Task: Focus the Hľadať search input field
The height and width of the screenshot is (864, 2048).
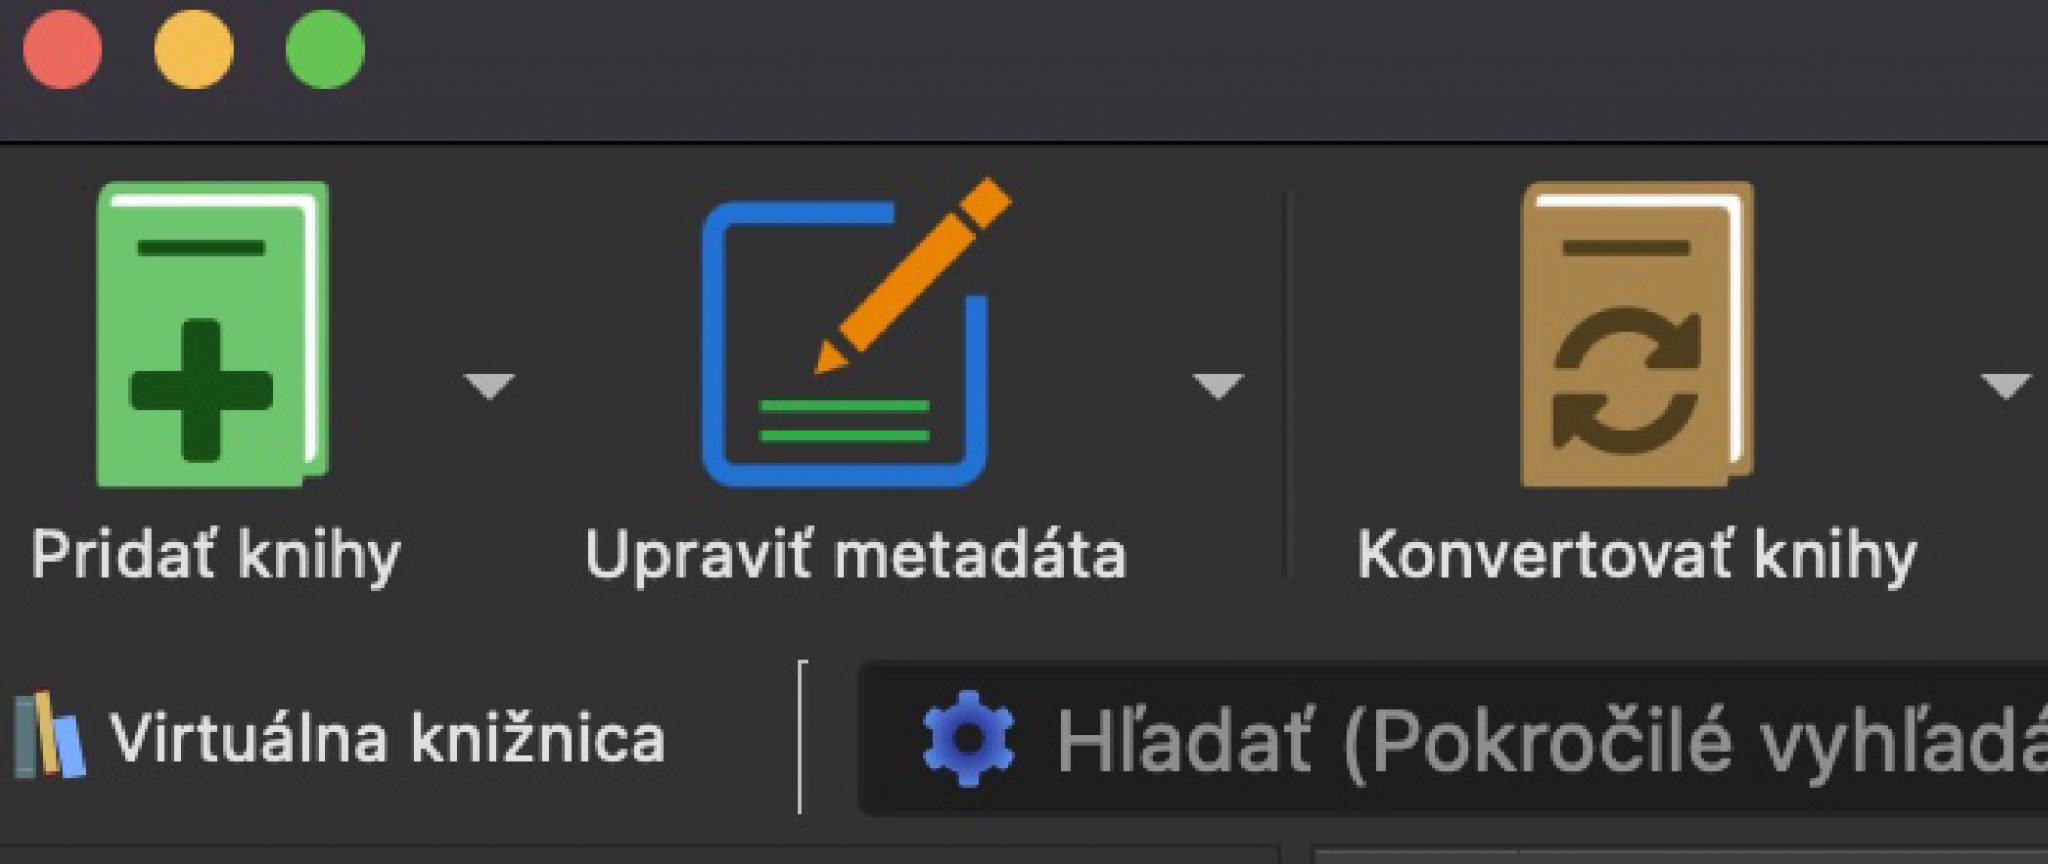Action: click(1453, 739)
